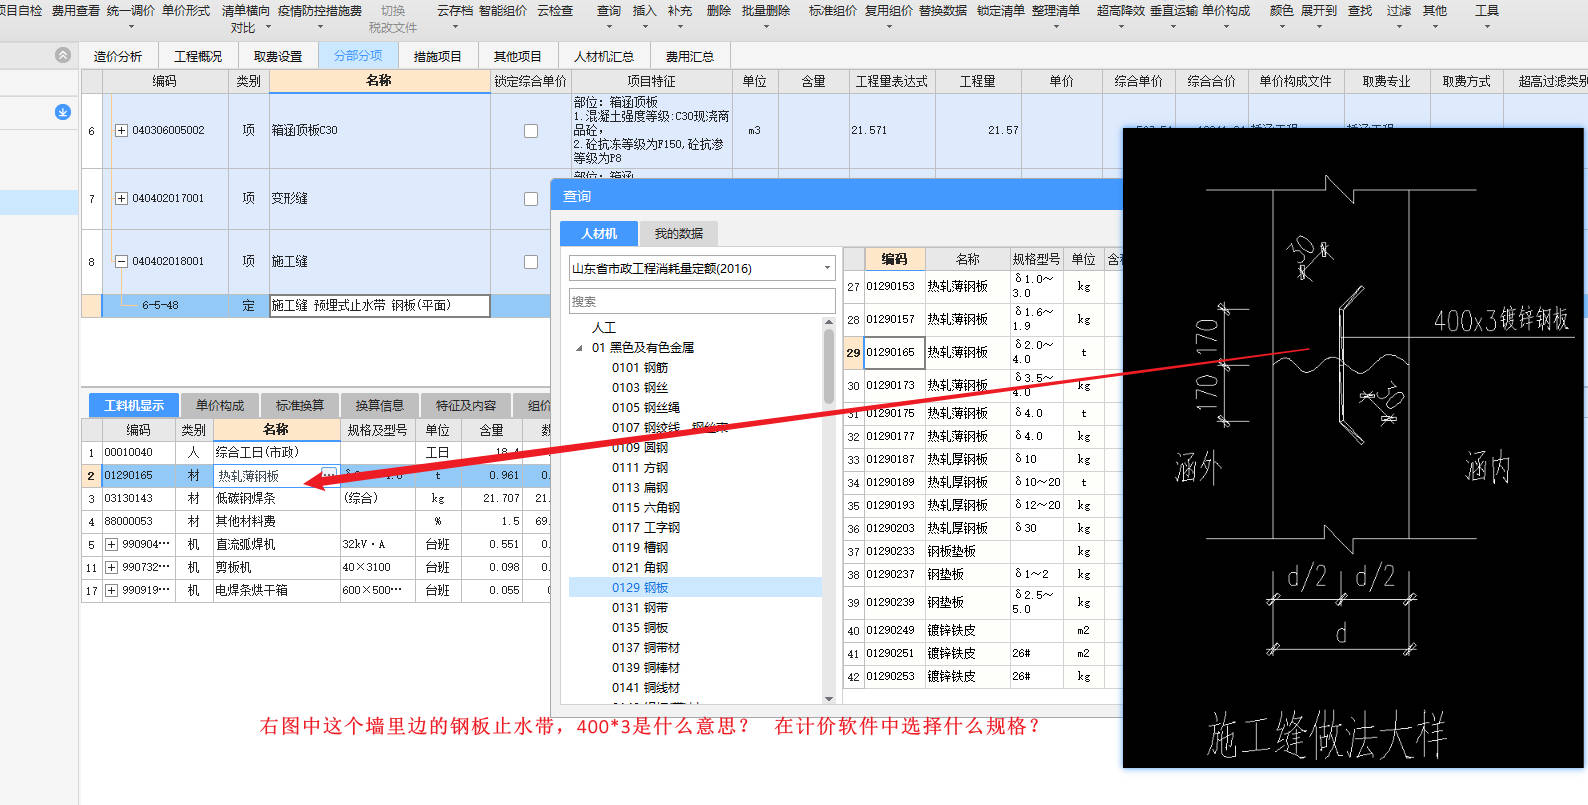Open the 插入 toolbar dropdown
This screenshot has width=1588, height=805.
click(x=645, y=27)
